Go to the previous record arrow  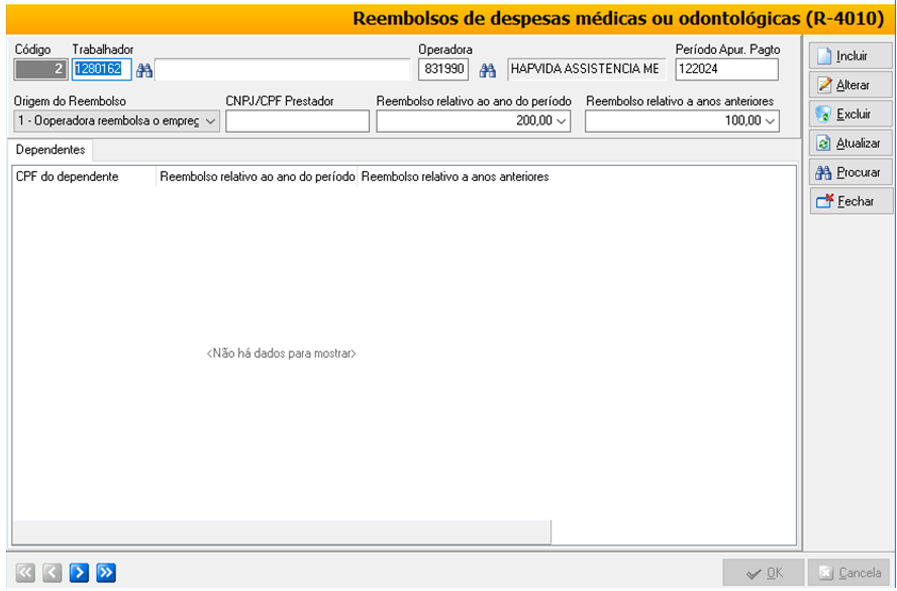52,573
